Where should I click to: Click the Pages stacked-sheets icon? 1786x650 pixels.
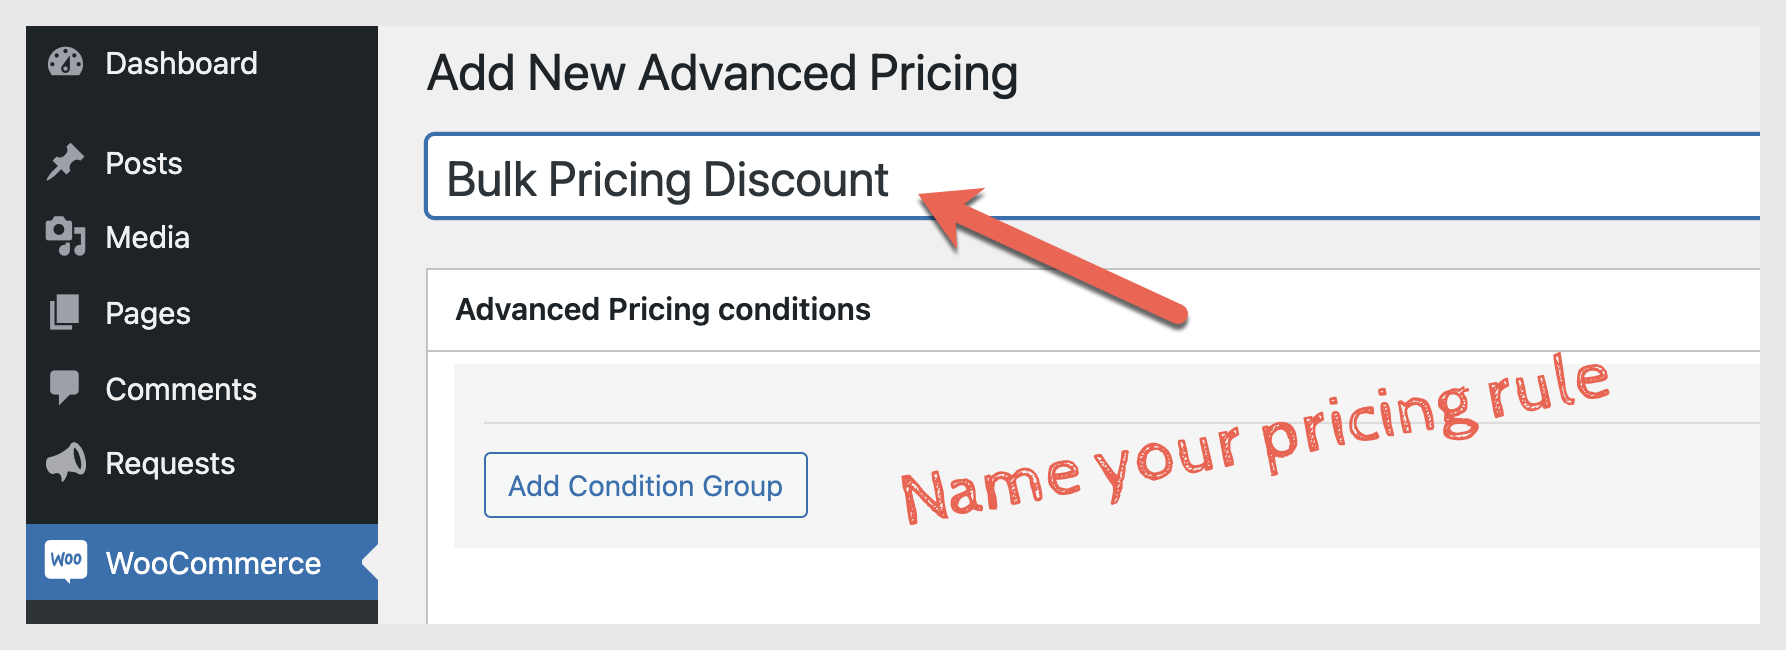coord(65,313)
